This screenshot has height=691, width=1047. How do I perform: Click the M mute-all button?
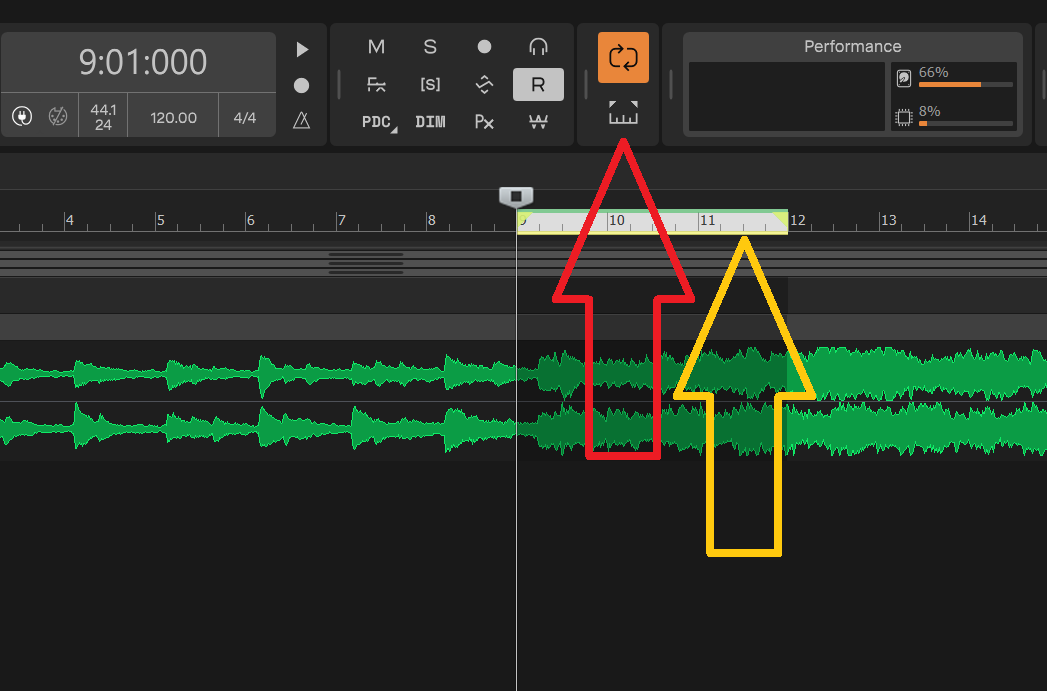[376, 47]
